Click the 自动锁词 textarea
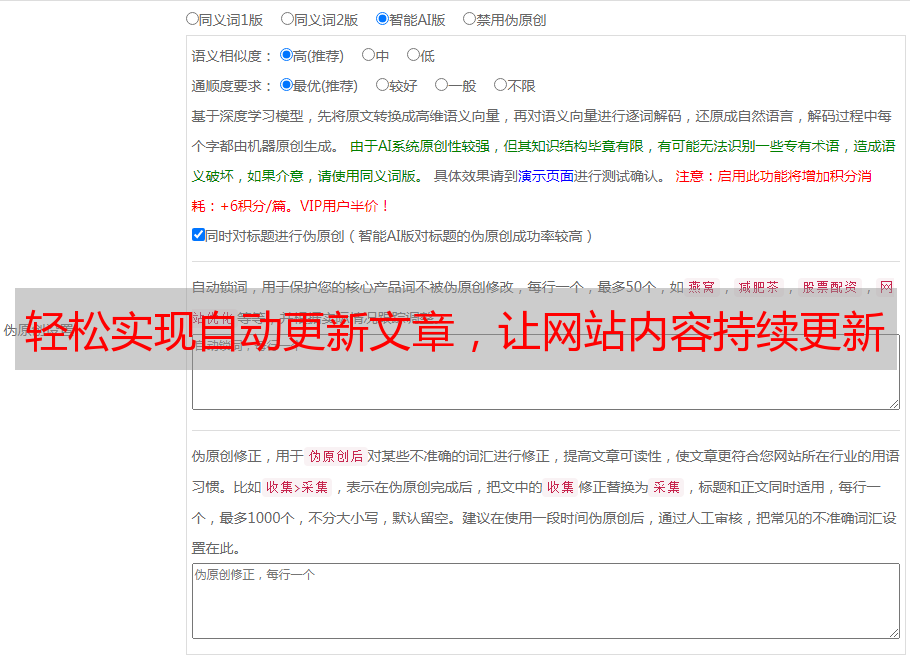 (x=546, y=372)
